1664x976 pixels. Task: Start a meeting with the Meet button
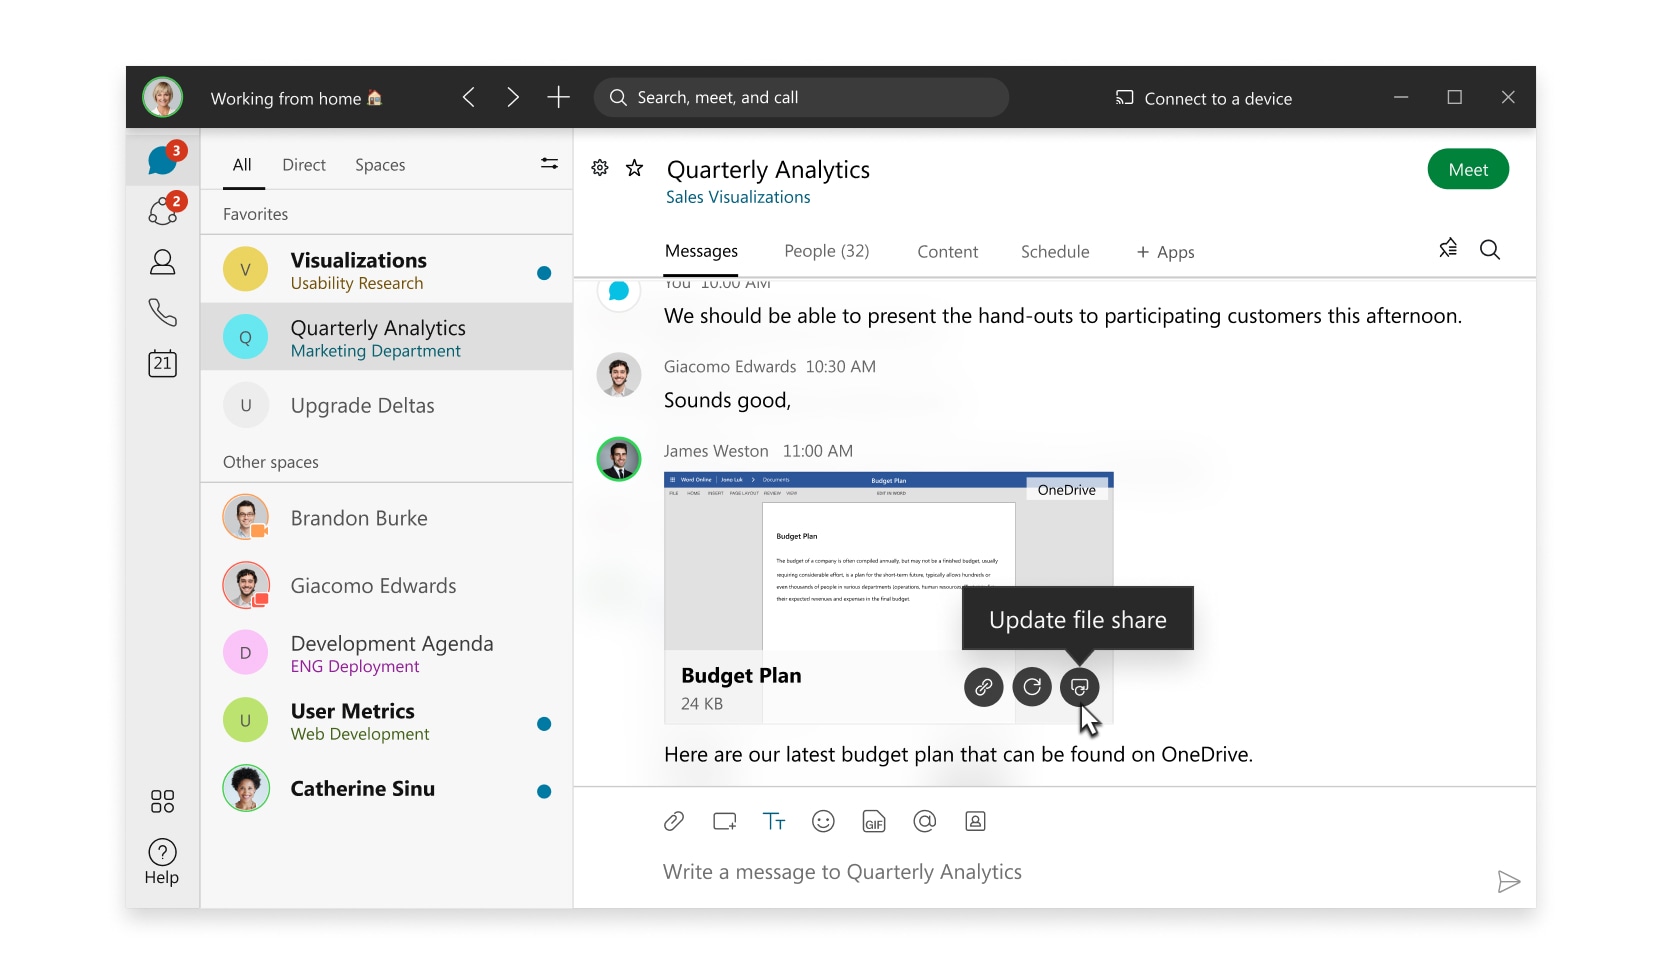point(1468,169)
